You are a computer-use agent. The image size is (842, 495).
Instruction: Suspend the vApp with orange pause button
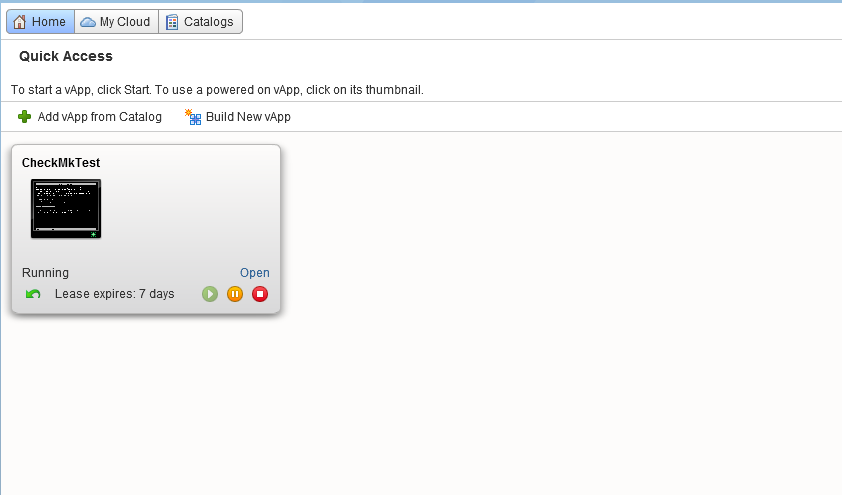click(235, 294)
